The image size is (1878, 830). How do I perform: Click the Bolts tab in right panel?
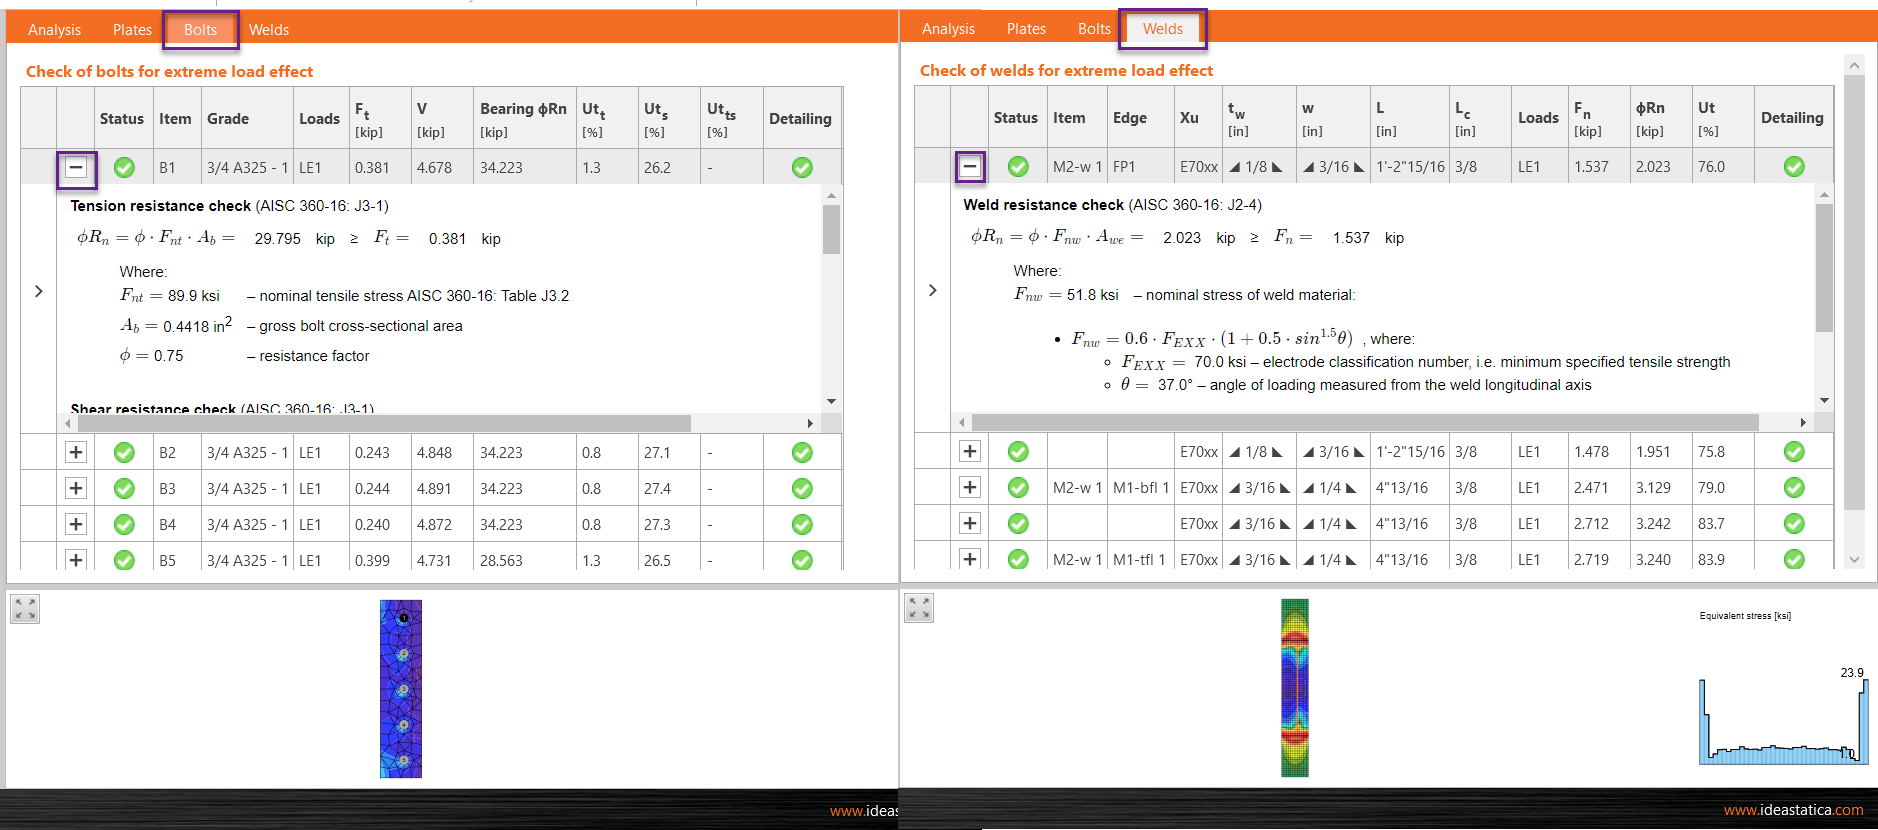click(1094, 29)
